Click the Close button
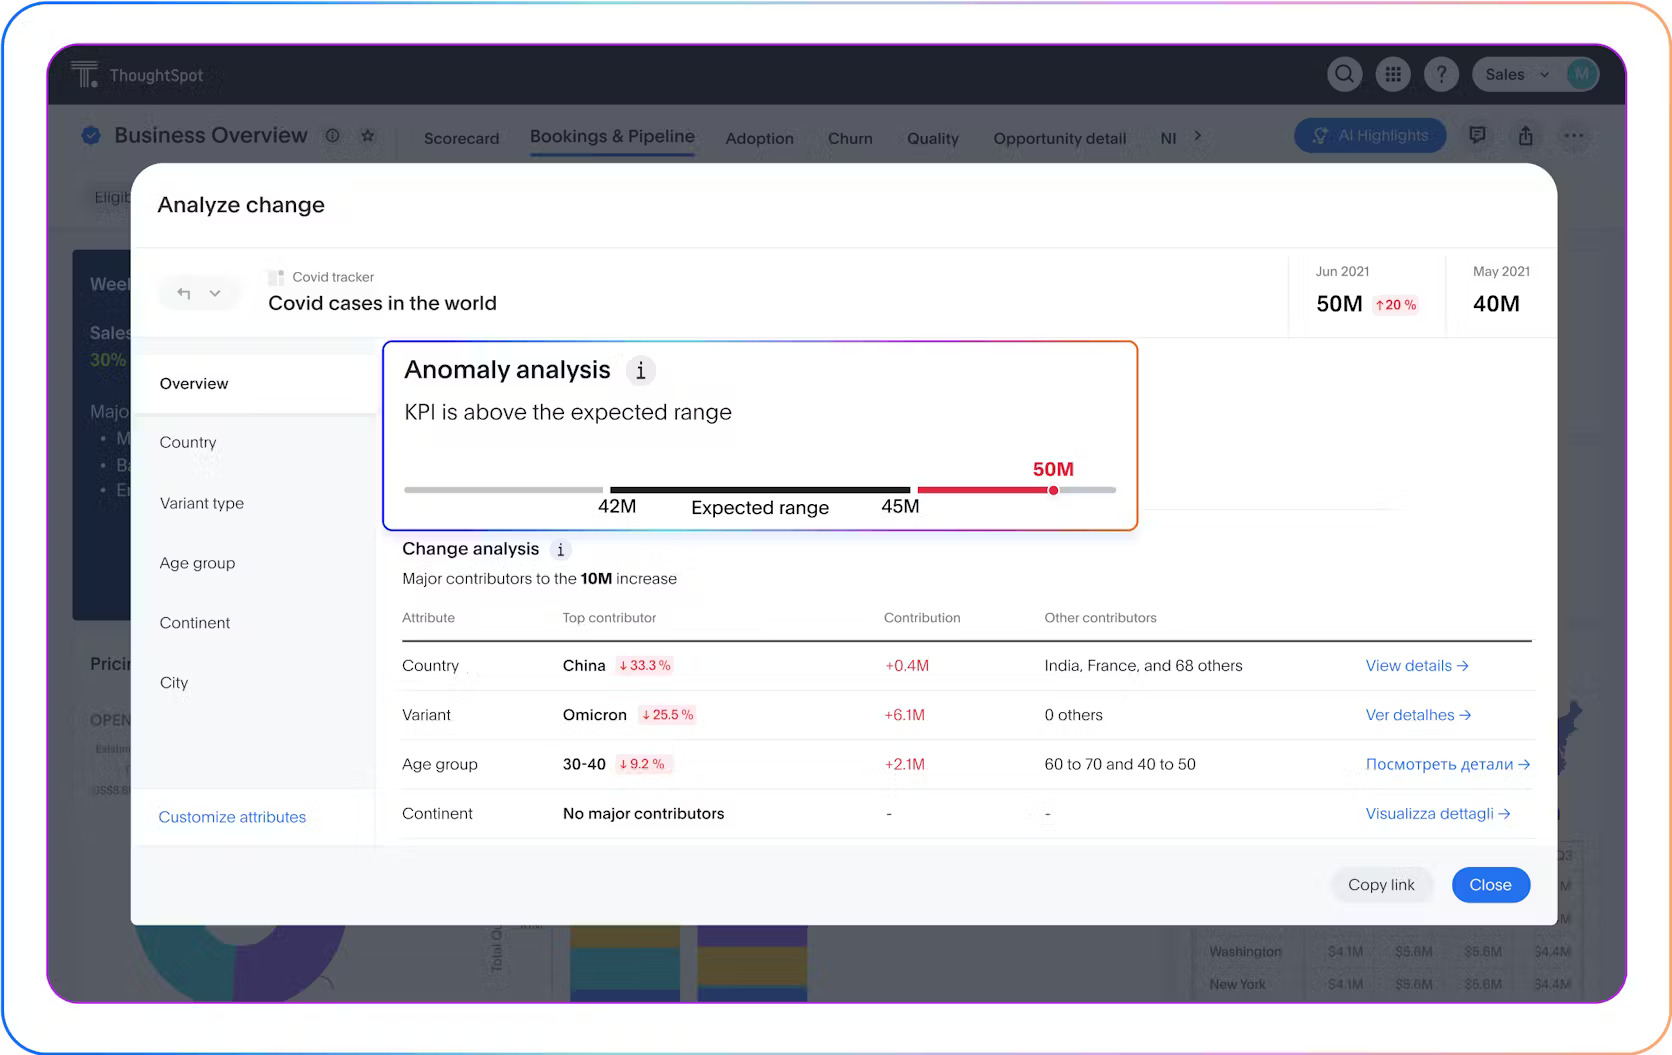Viewport: 1672px width, 1055px height. click(1490, 885)
